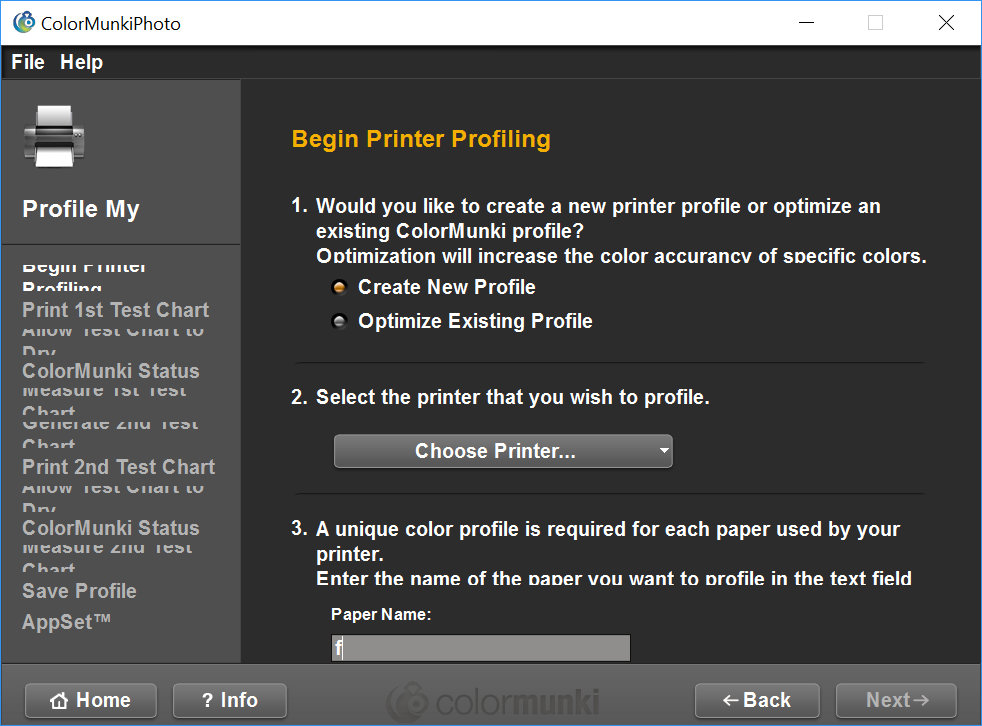Select Create New Profile radio button
Image resolution: width=982 pixels, height=726 pixels.
pos(340,288)
